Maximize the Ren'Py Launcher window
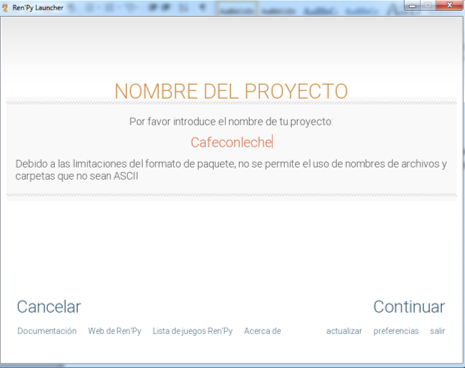The height and width of the screenshot is (368, 465). coord(428,5)
